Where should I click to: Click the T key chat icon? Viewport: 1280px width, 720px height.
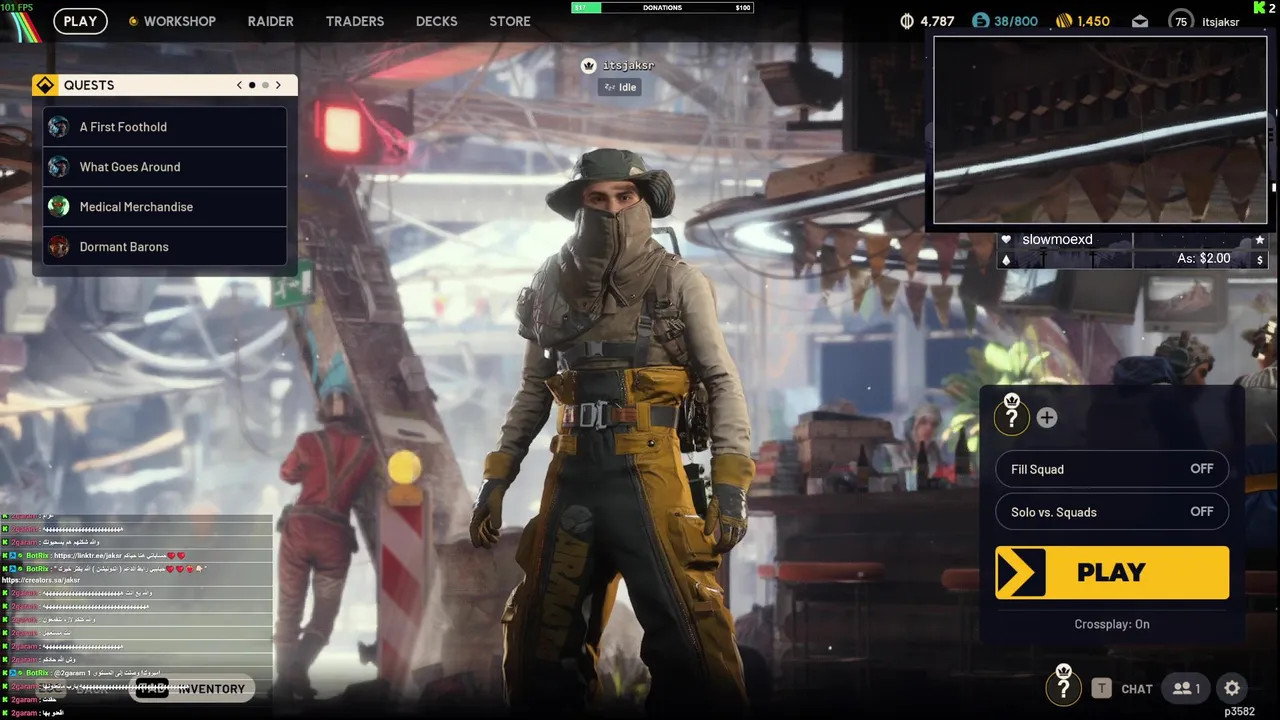[1101, 688]
